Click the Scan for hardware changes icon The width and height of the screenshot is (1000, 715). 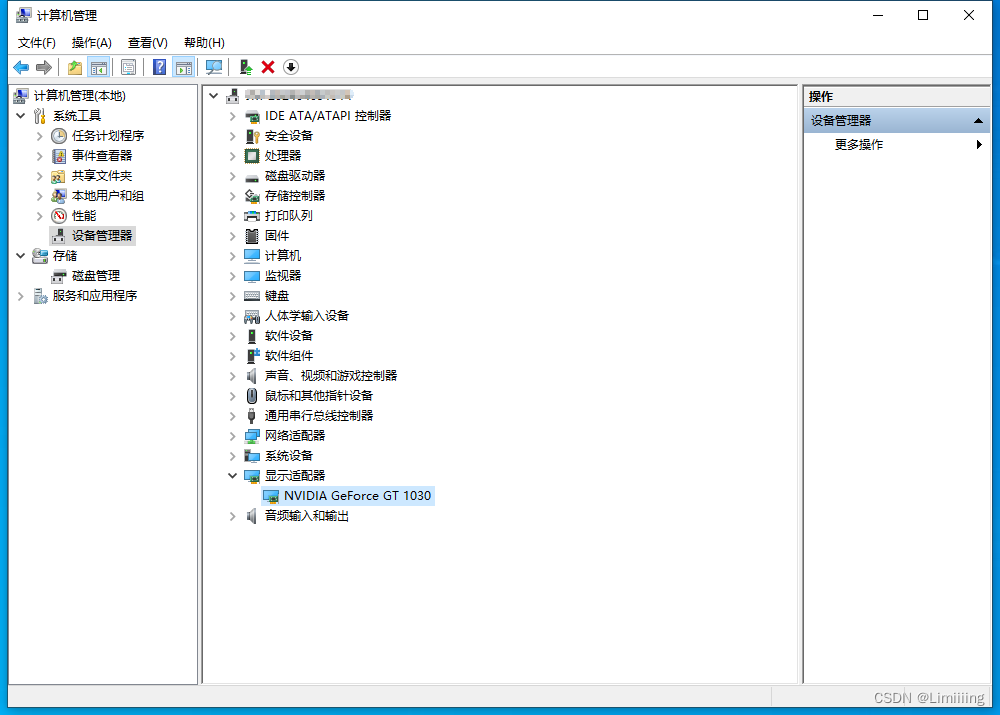[214, 67]
